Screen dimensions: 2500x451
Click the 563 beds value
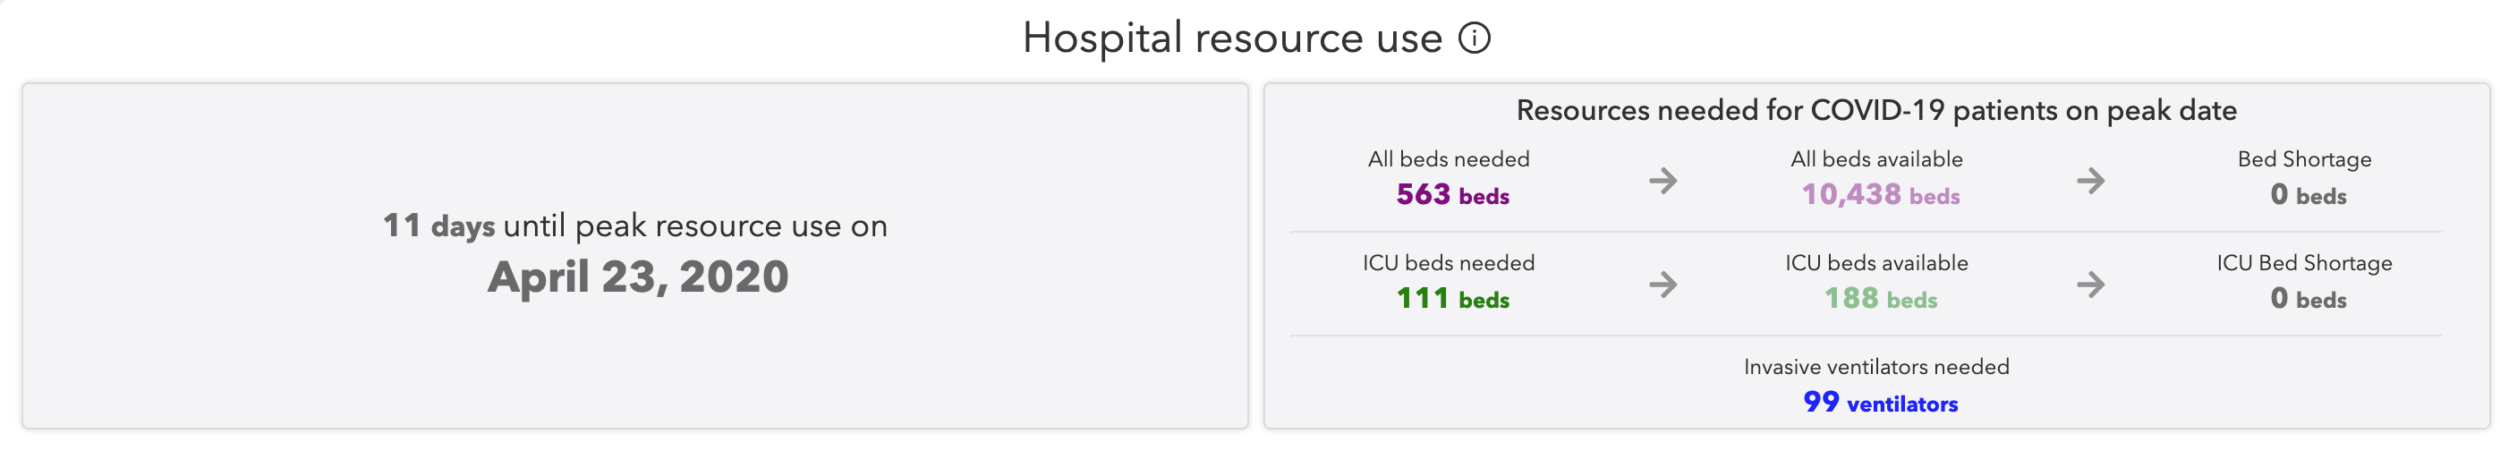(1452, 195)
